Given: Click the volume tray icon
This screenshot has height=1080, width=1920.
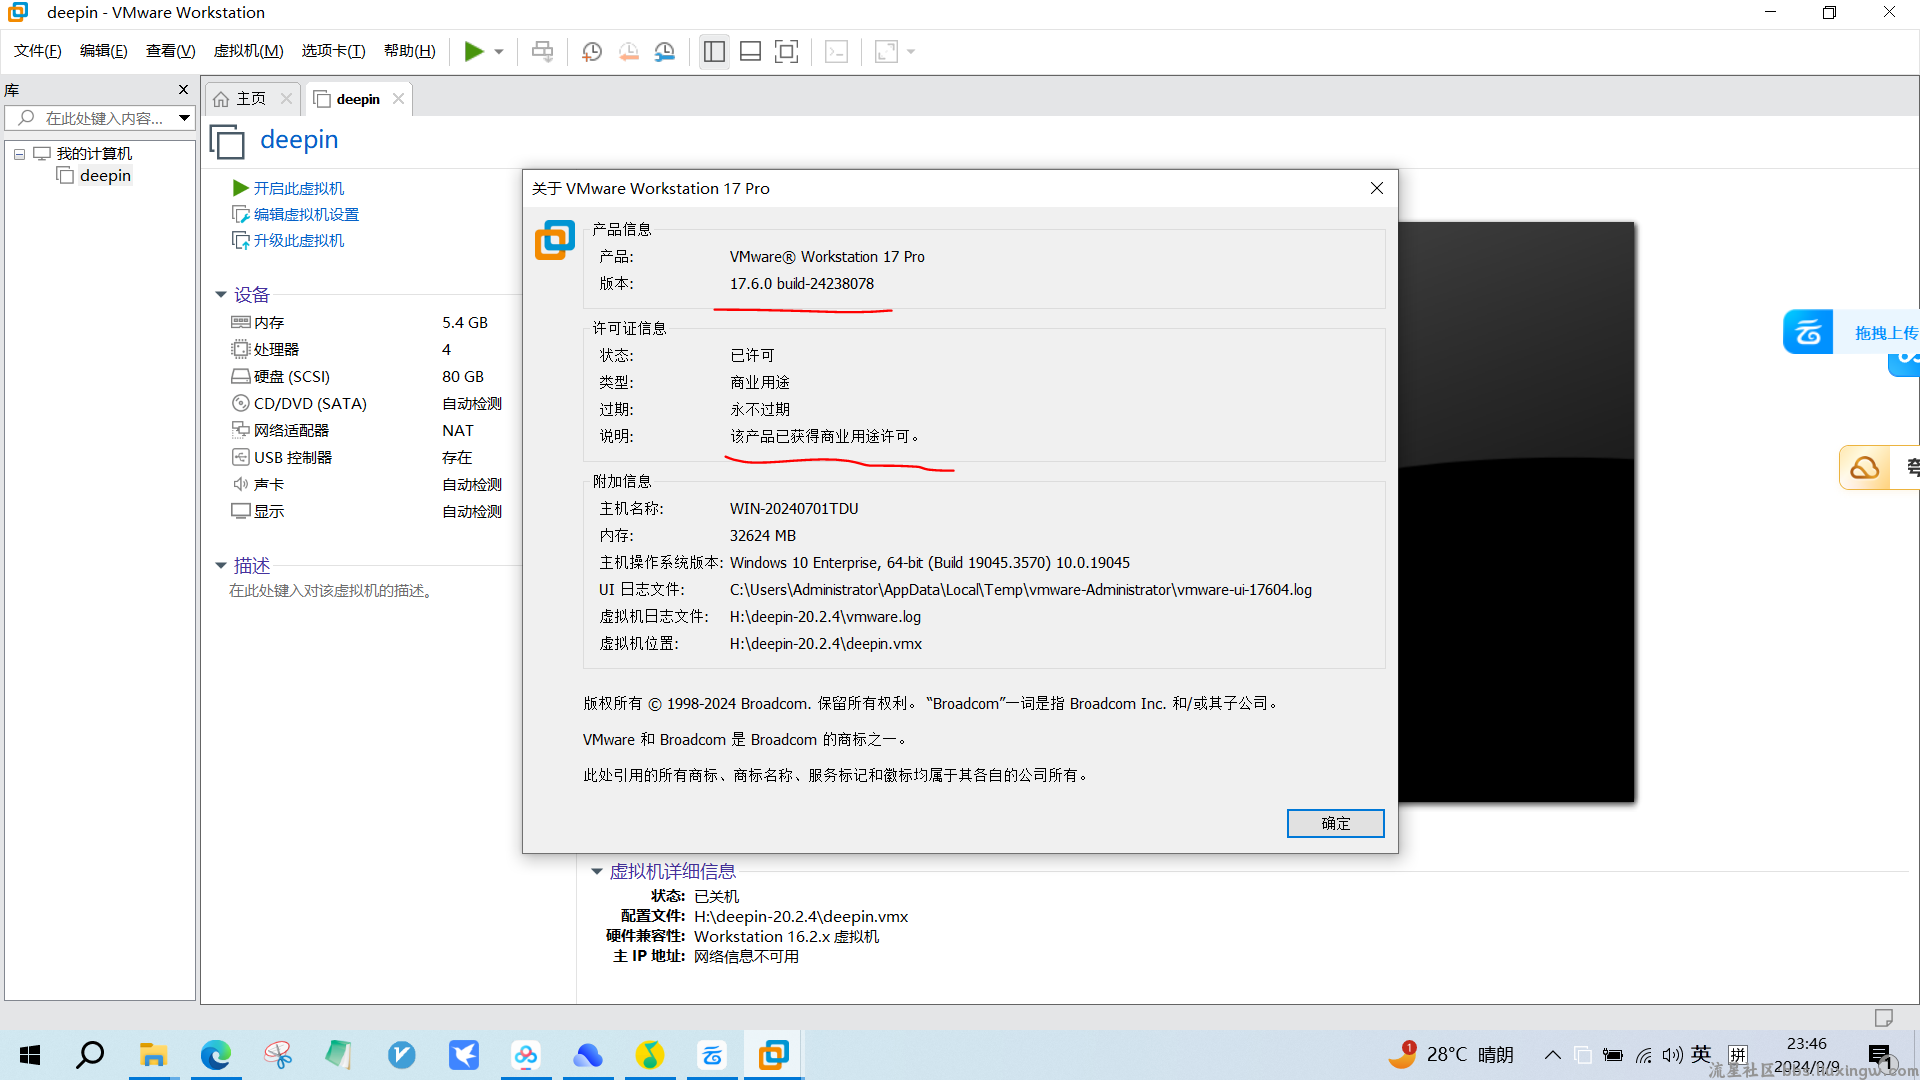Looking at the screenshot, I should (x=1672, y=1055).
